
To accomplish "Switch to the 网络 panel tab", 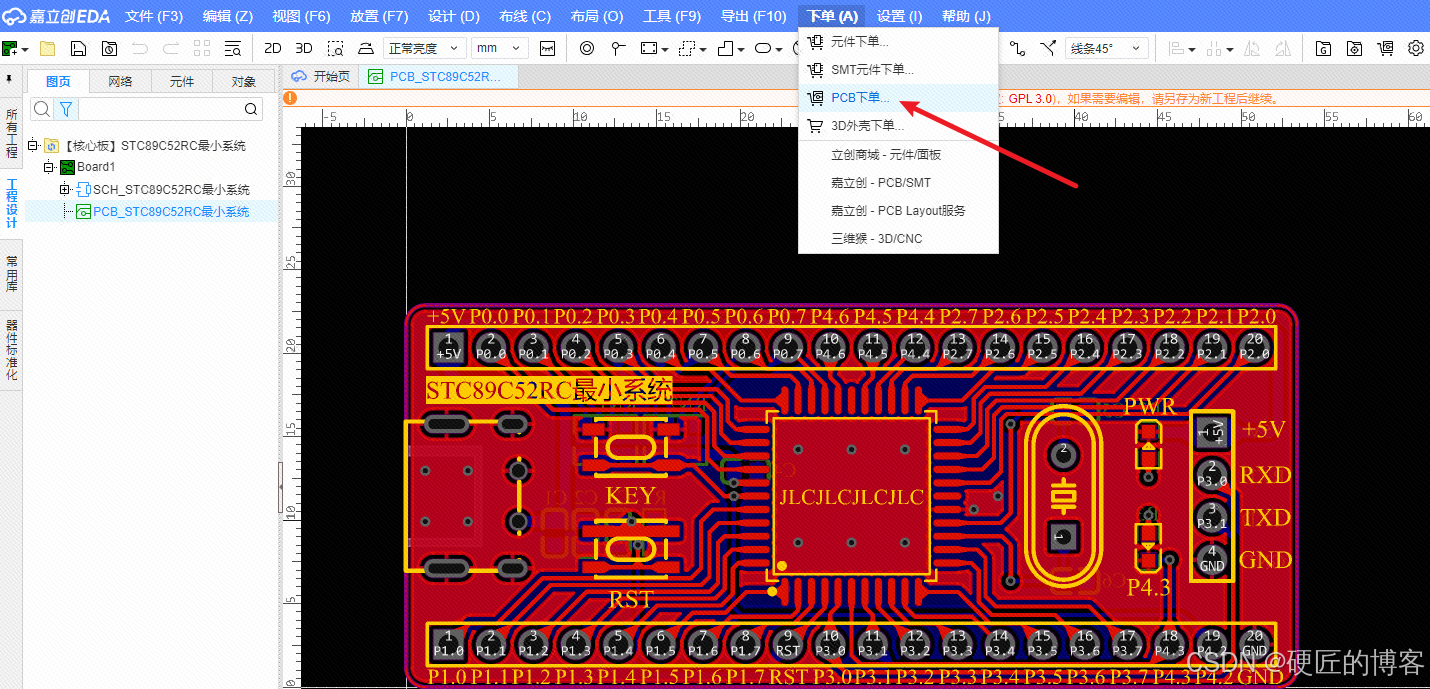I will click(x=120, y=82).
